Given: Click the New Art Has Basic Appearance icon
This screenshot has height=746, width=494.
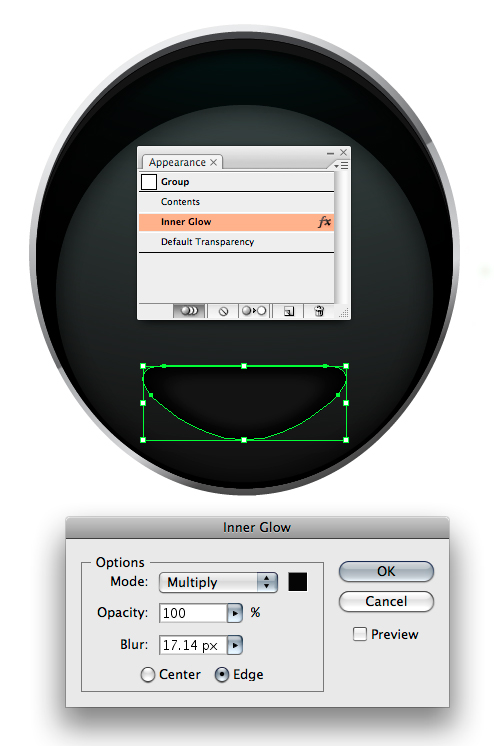Looking at the screenshot, I should [x=189, y=311].
